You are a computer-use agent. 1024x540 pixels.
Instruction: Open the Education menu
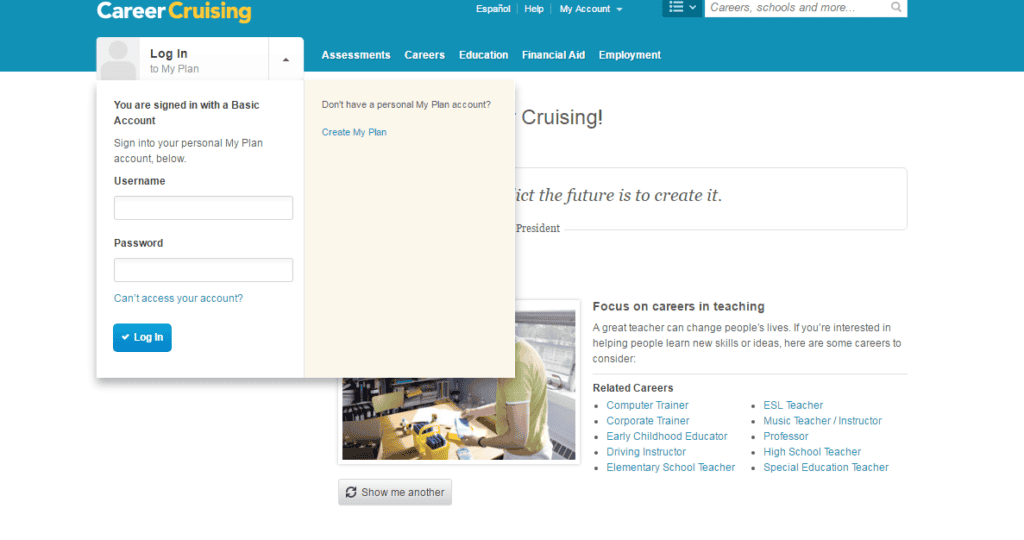tap(483, 55)
